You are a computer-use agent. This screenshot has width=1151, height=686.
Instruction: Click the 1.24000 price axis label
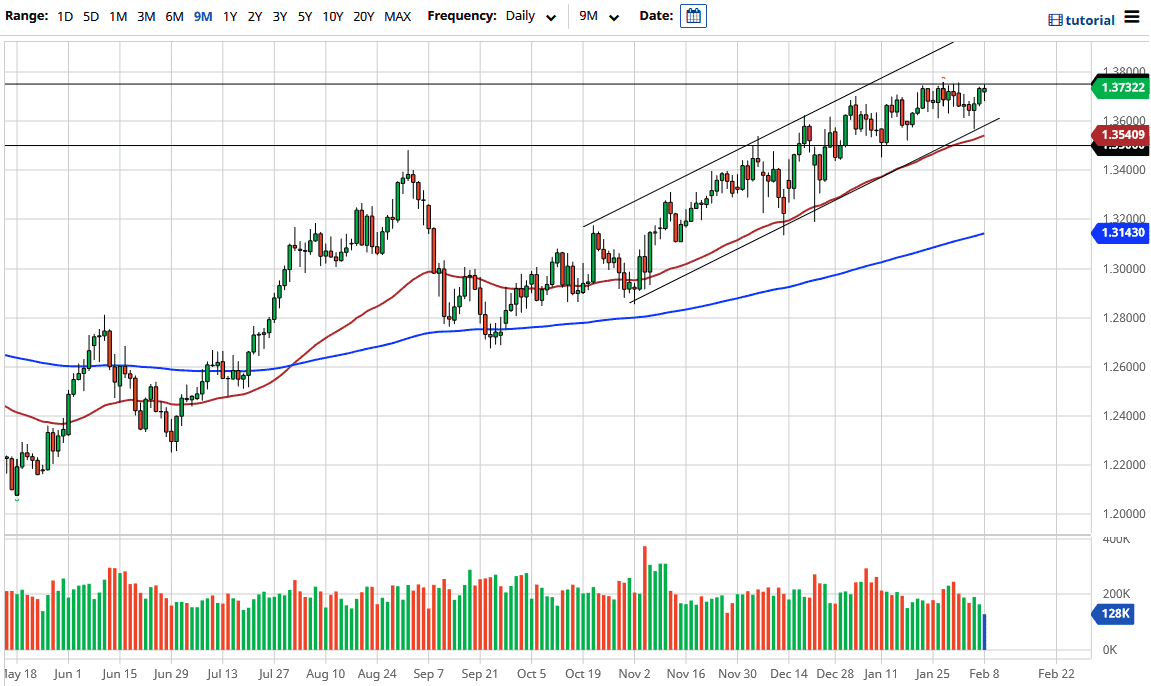(1124, 416)
